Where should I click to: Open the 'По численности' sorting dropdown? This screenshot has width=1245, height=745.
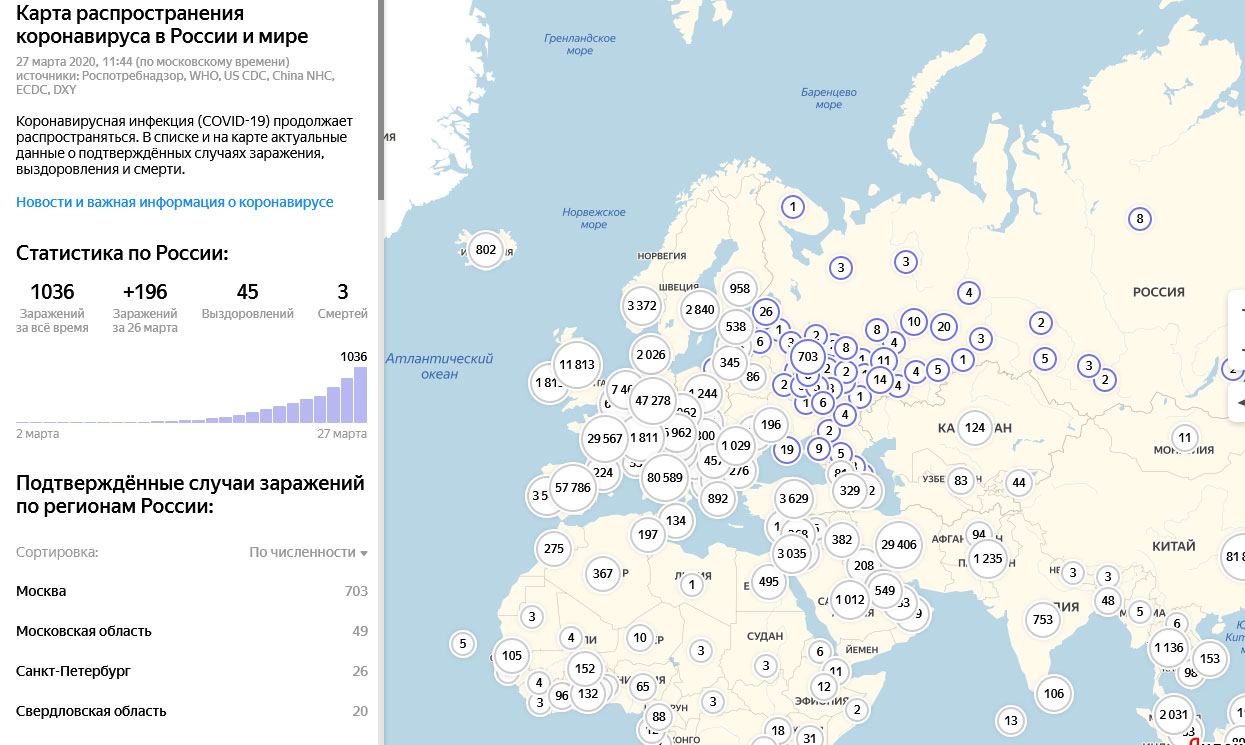308,552
